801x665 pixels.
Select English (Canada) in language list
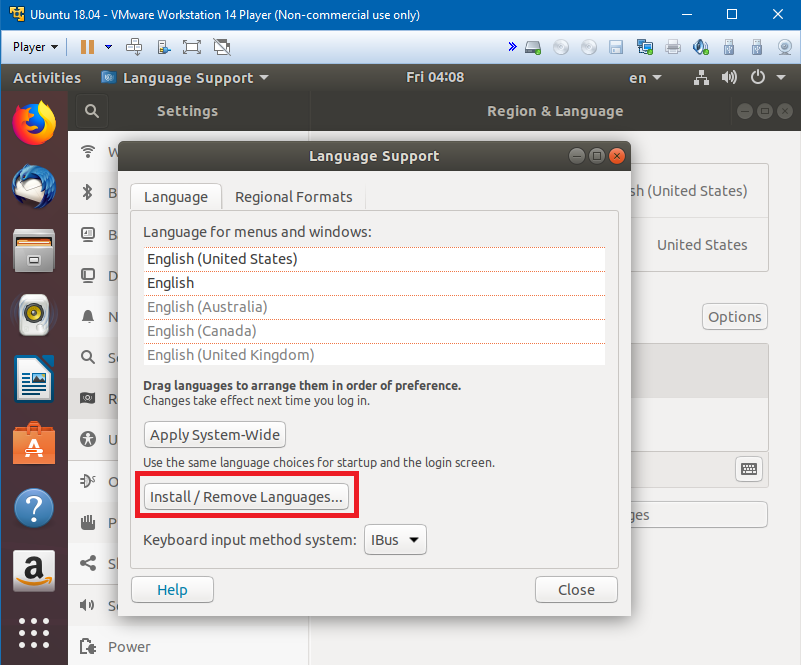(x=374, y=331)
